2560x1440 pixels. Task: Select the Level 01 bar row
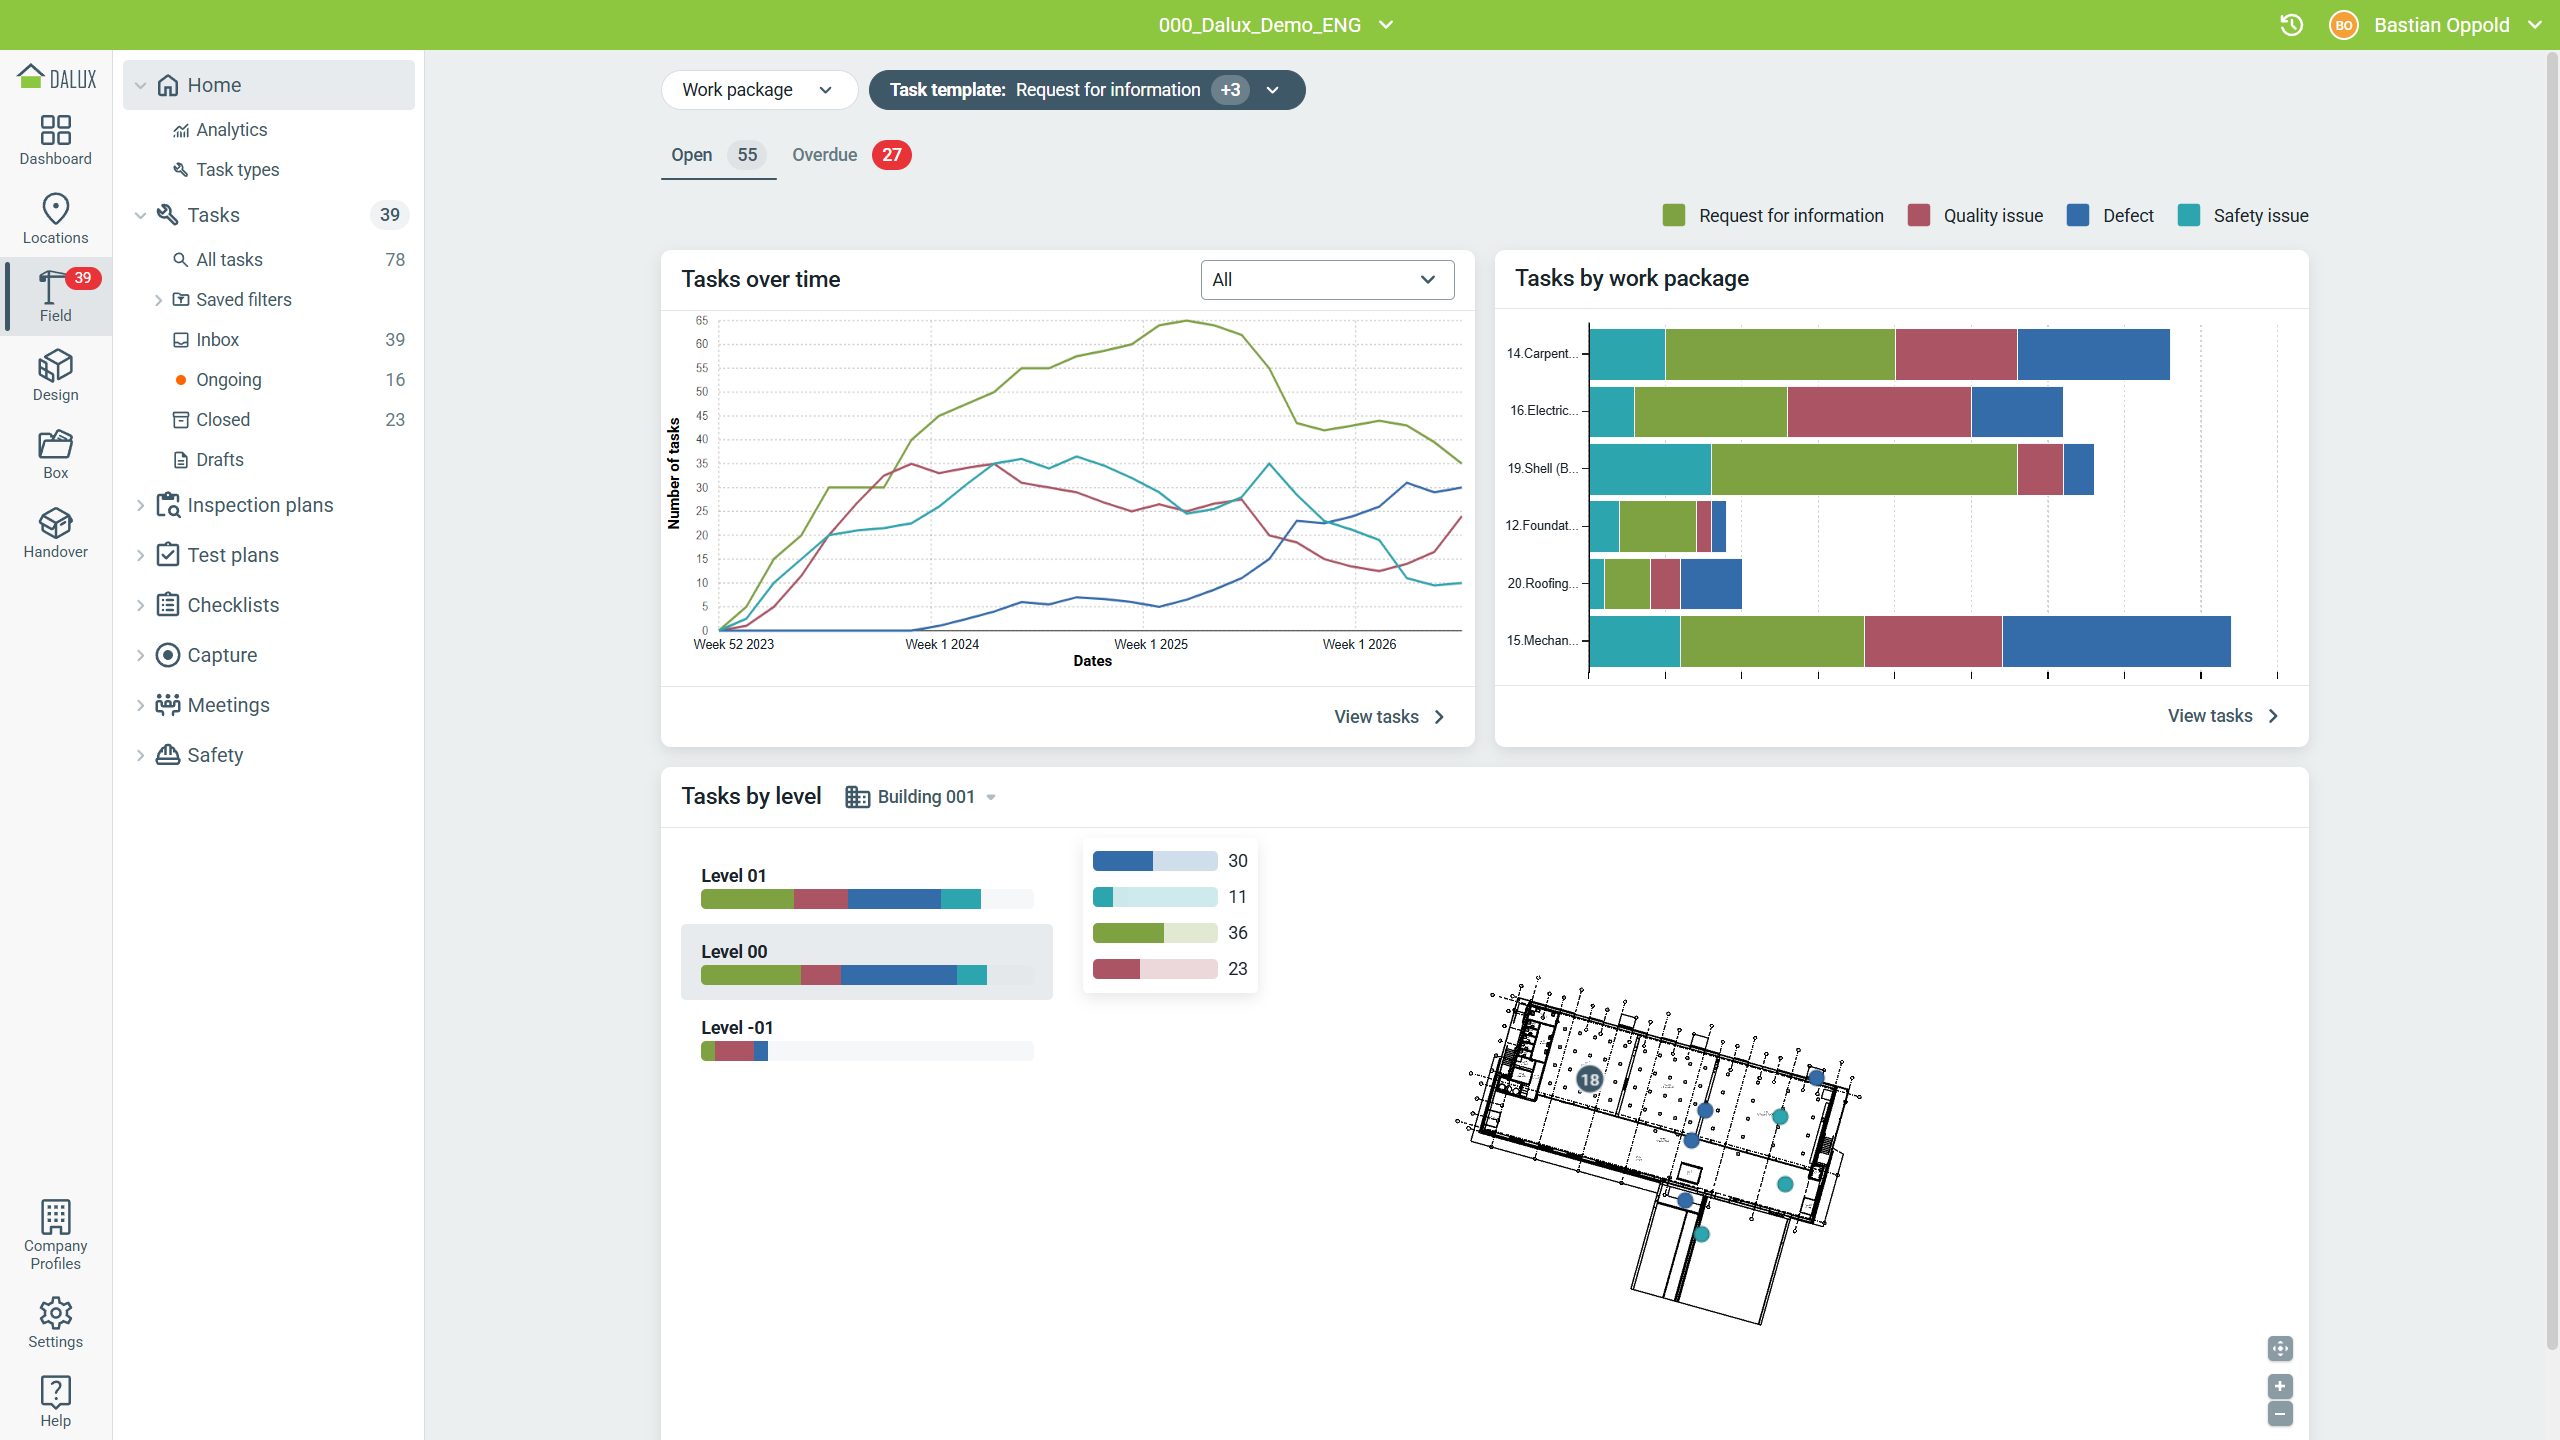[866, 886]
